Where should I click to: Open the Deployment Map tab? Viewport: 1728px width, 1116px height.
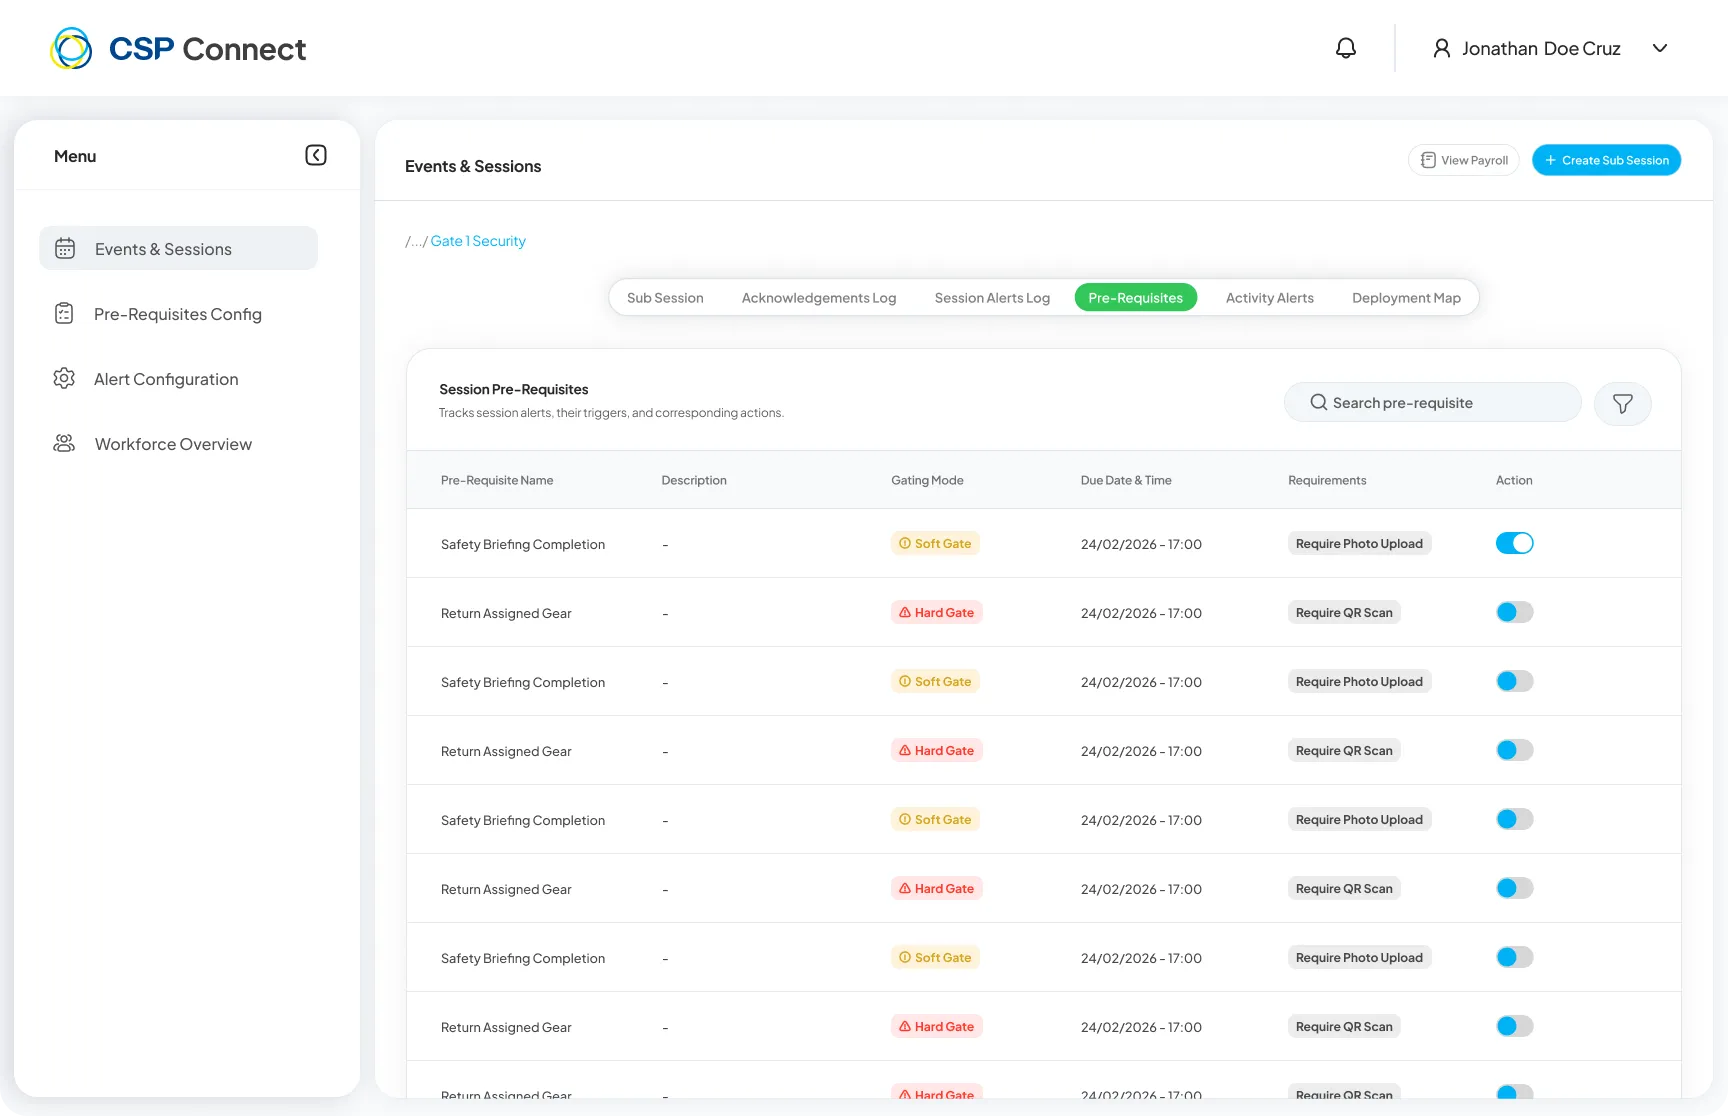[1406, 298]
